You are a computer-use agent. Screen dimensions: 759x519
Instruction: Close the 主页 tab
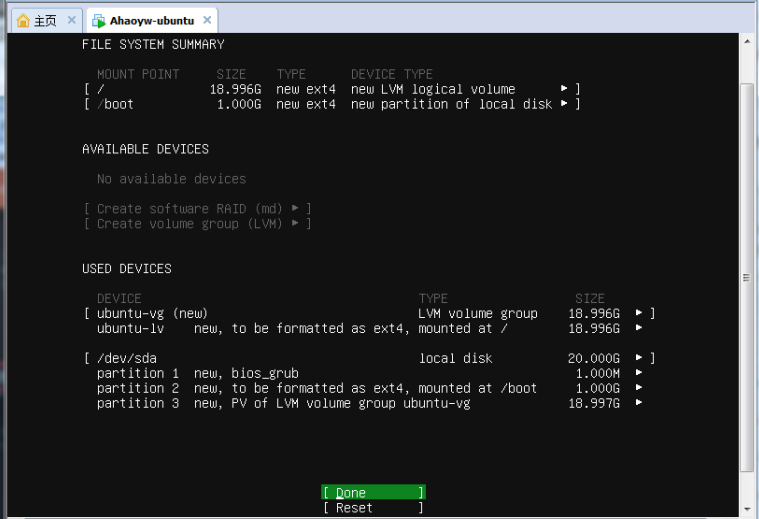coord(71,20)
